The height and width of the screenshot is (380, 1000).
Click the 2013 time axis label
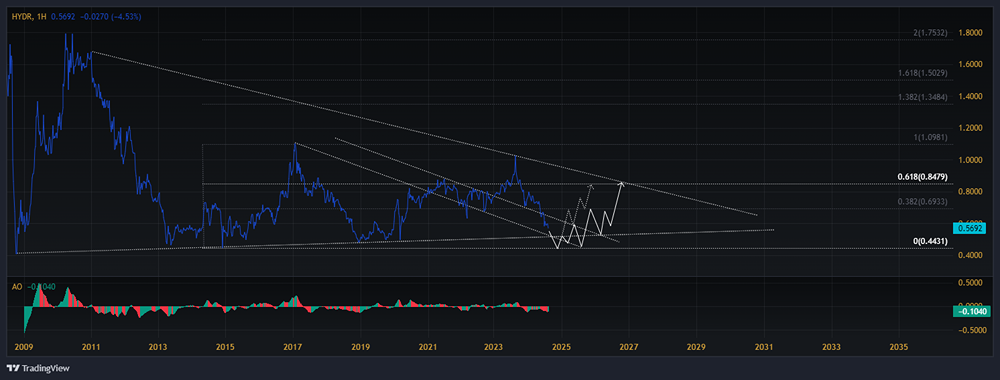click(x=158, y=348)
